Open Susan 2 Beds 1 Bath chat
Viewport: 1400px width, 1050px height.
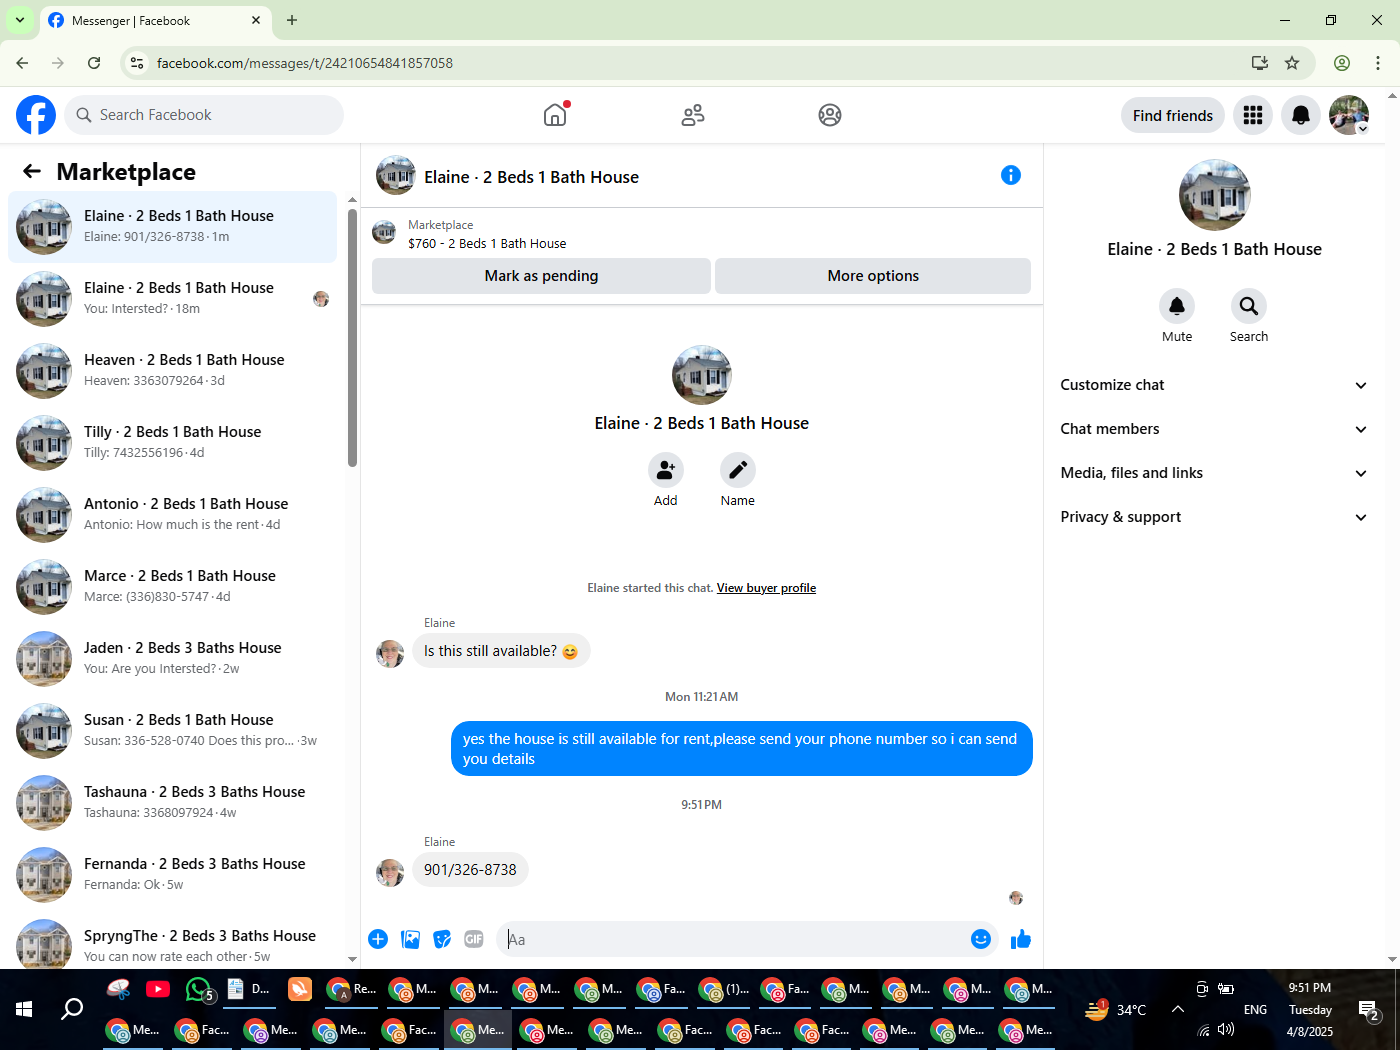point(173,731)
